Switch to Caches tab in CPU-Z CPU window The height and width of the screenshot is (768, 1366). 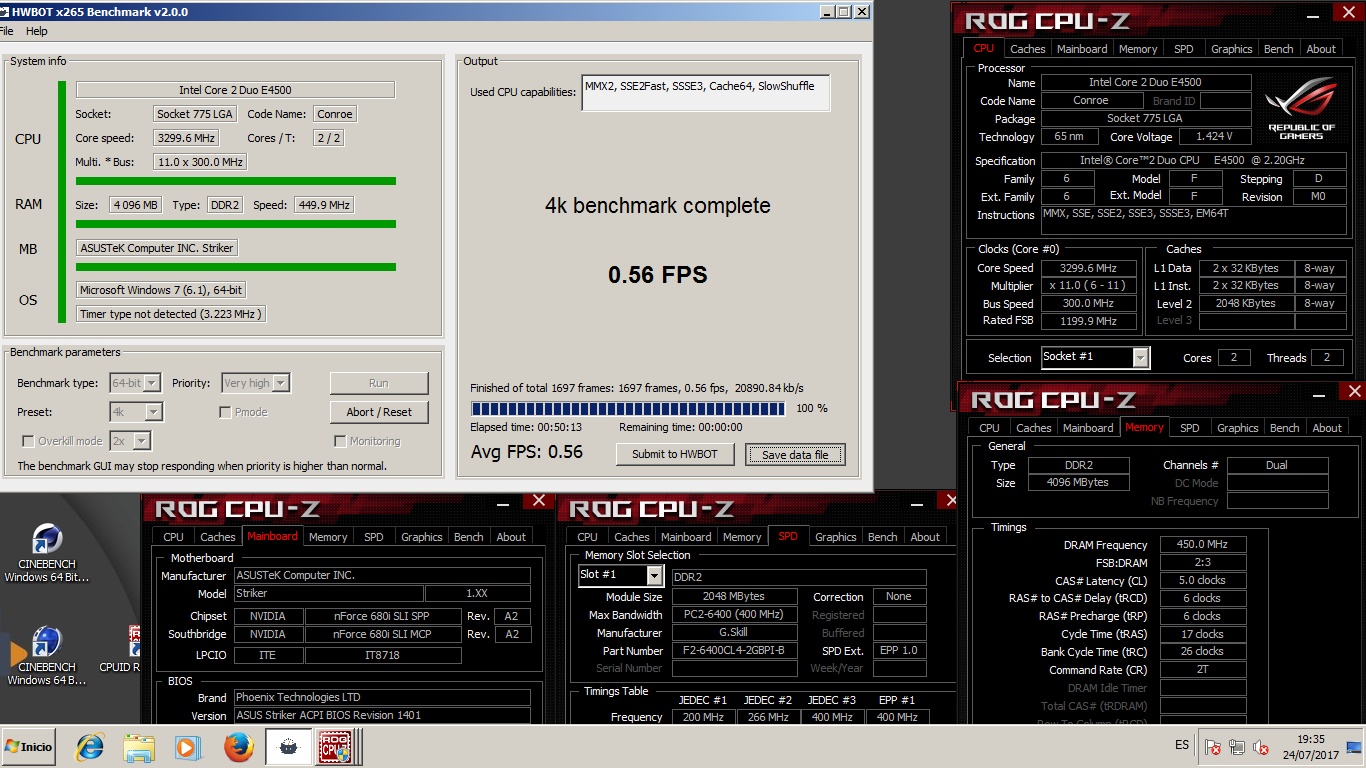click(x=1027, y=49)
